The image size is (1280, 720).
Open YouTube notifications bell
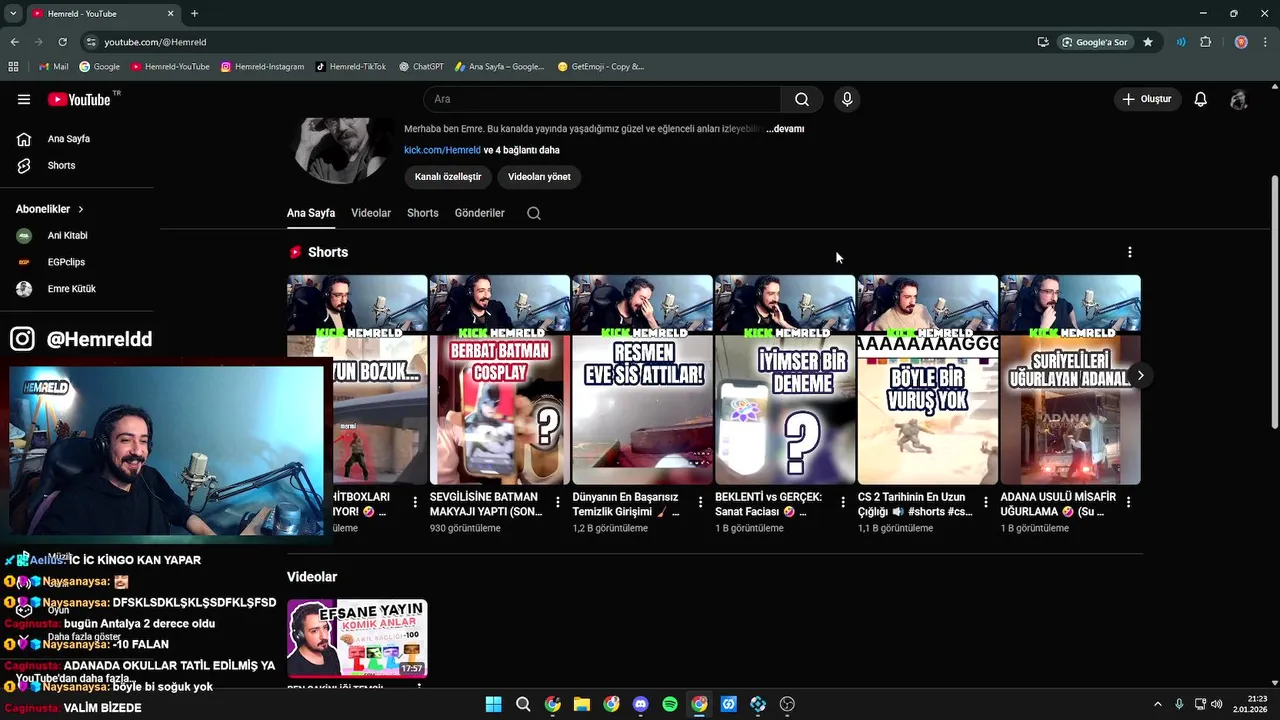point(1201,99)
